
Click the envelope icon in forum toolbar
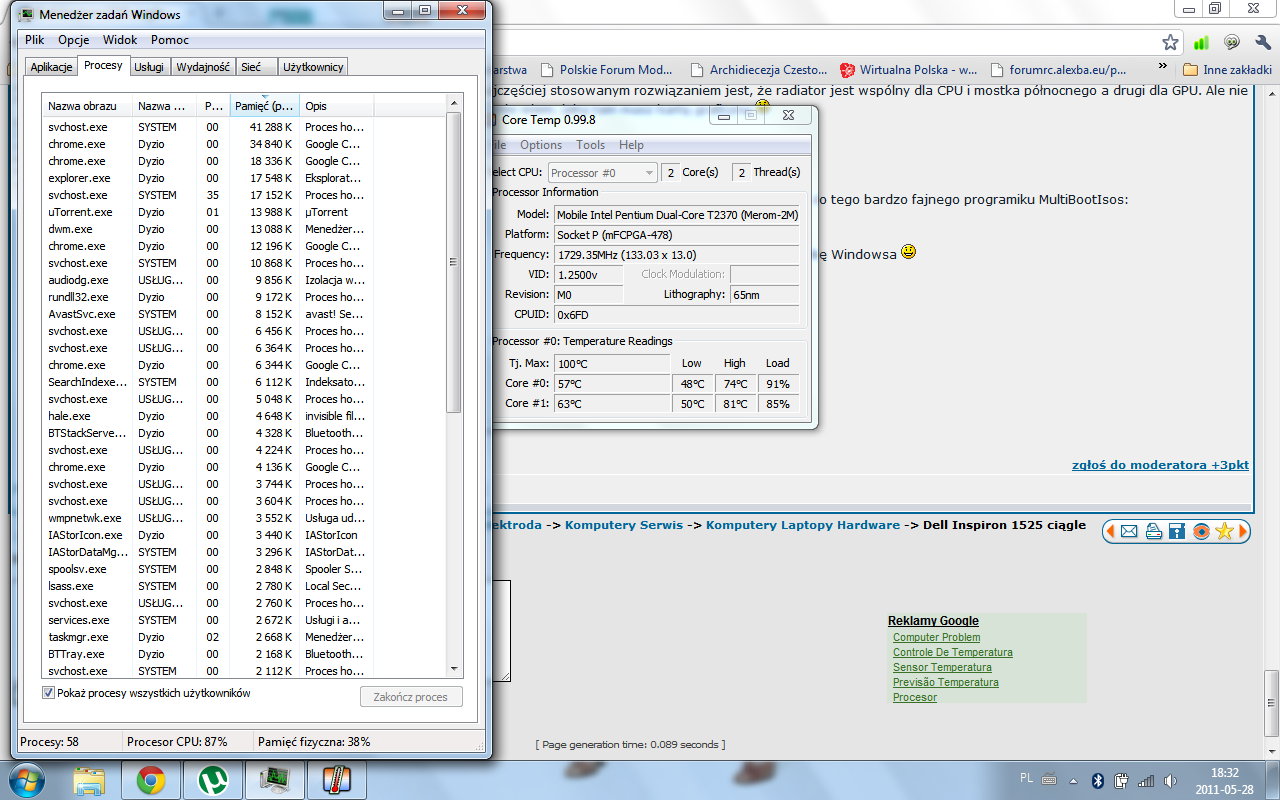tap(1129, 531)
